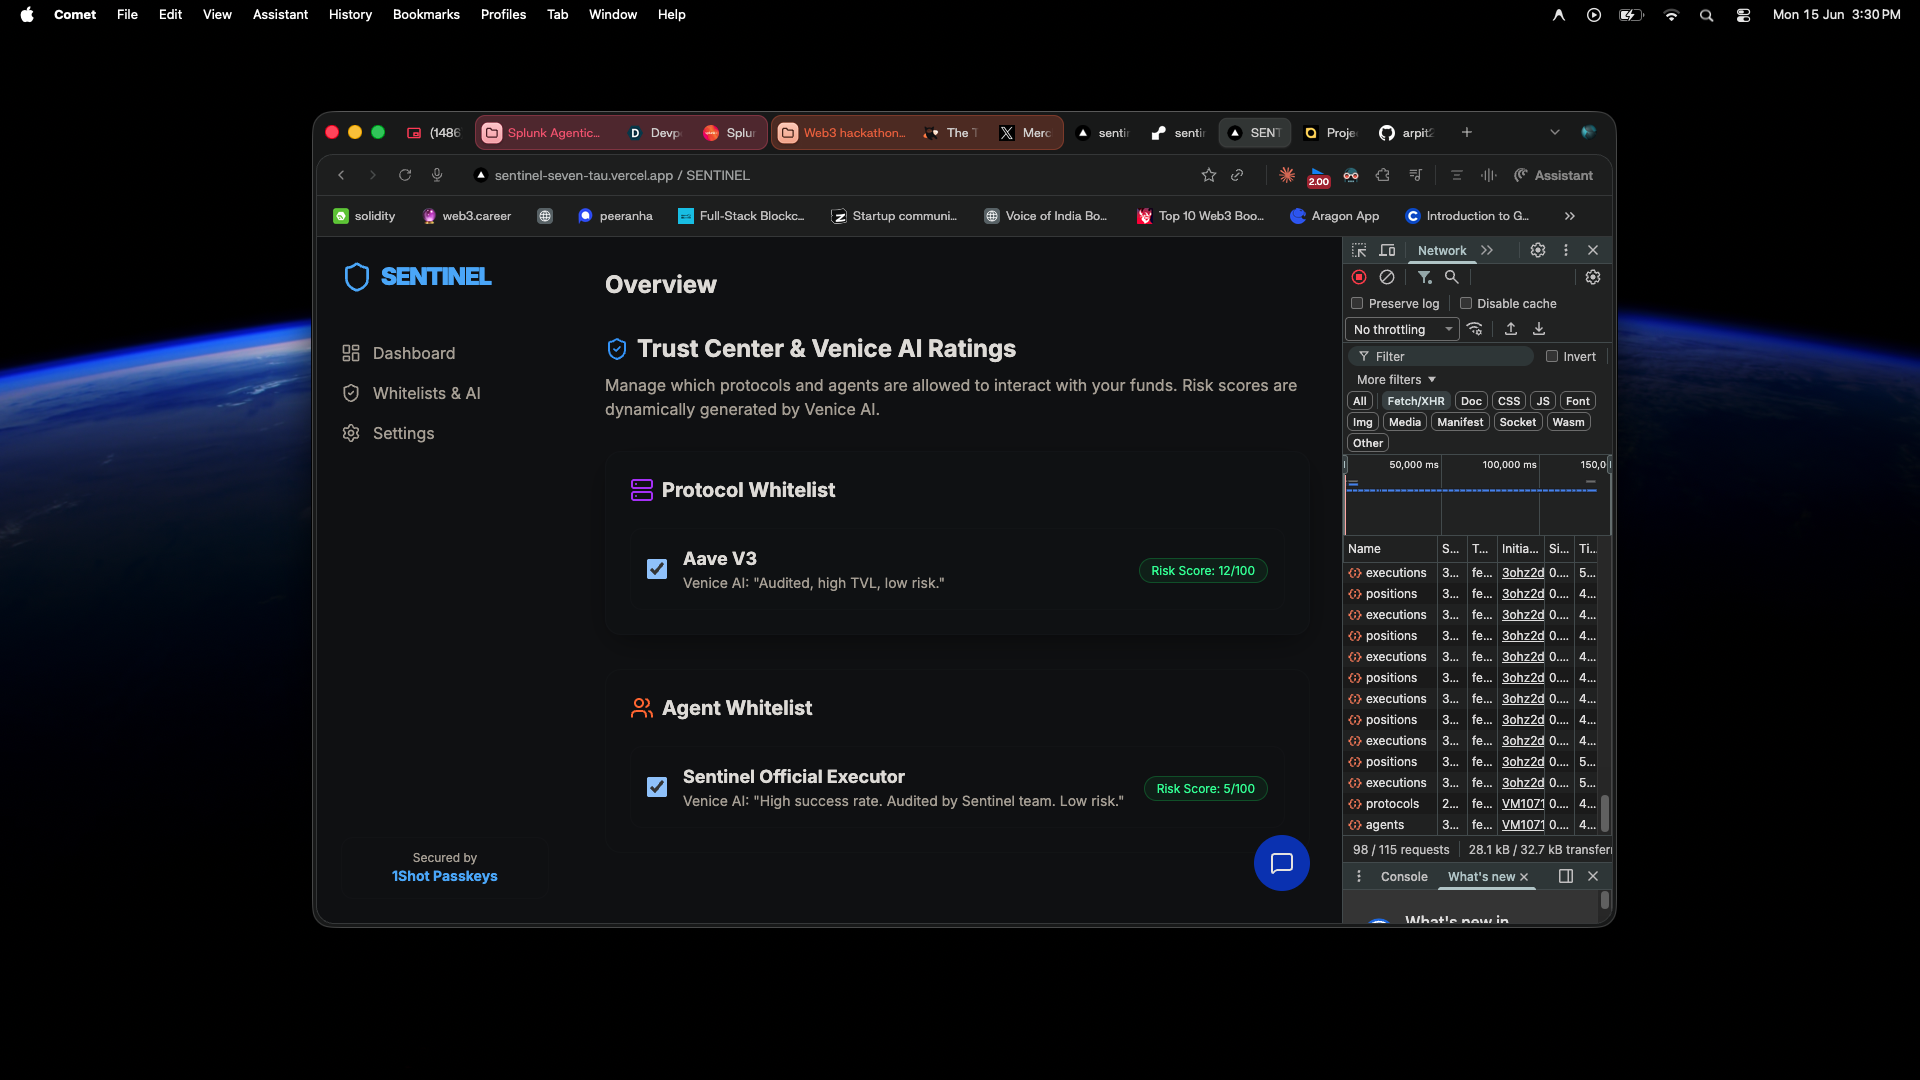Import a HAR file with the upload icon
1920x1080 pixels.
point(1511,329)
